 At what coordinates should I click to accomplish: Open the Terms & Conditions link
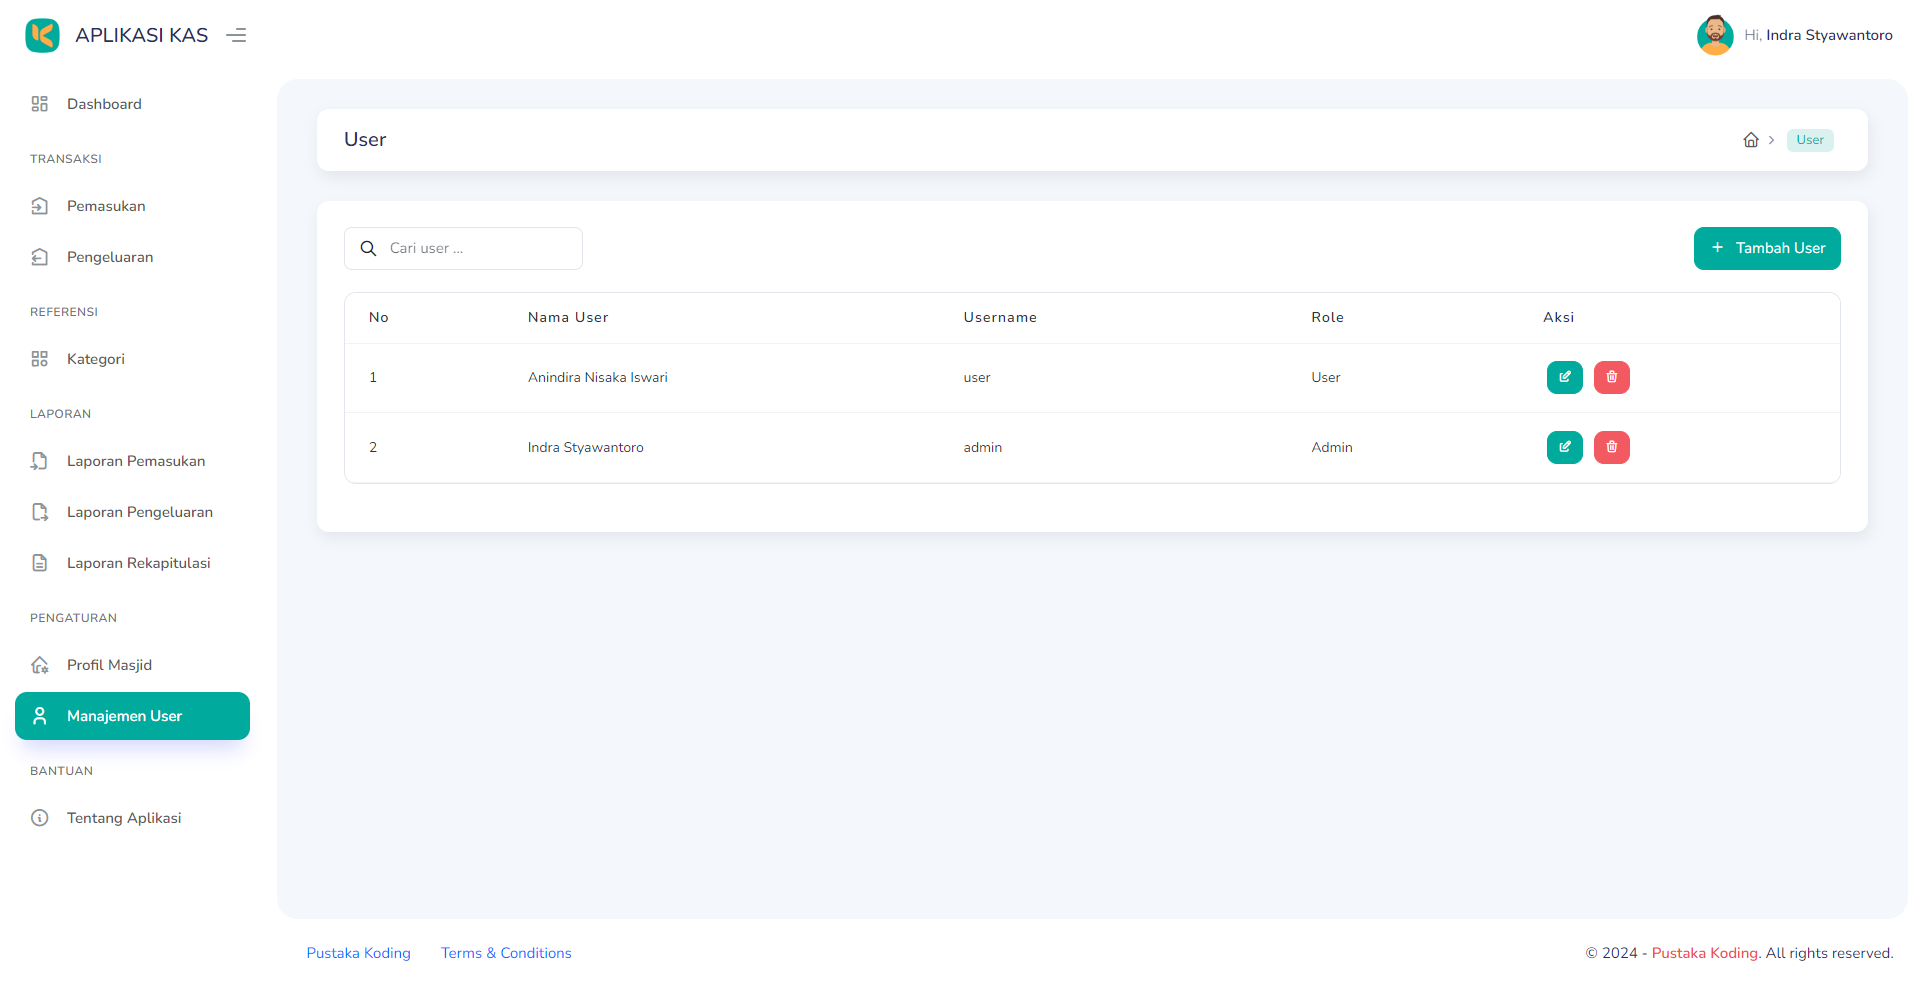coord(506,953)
